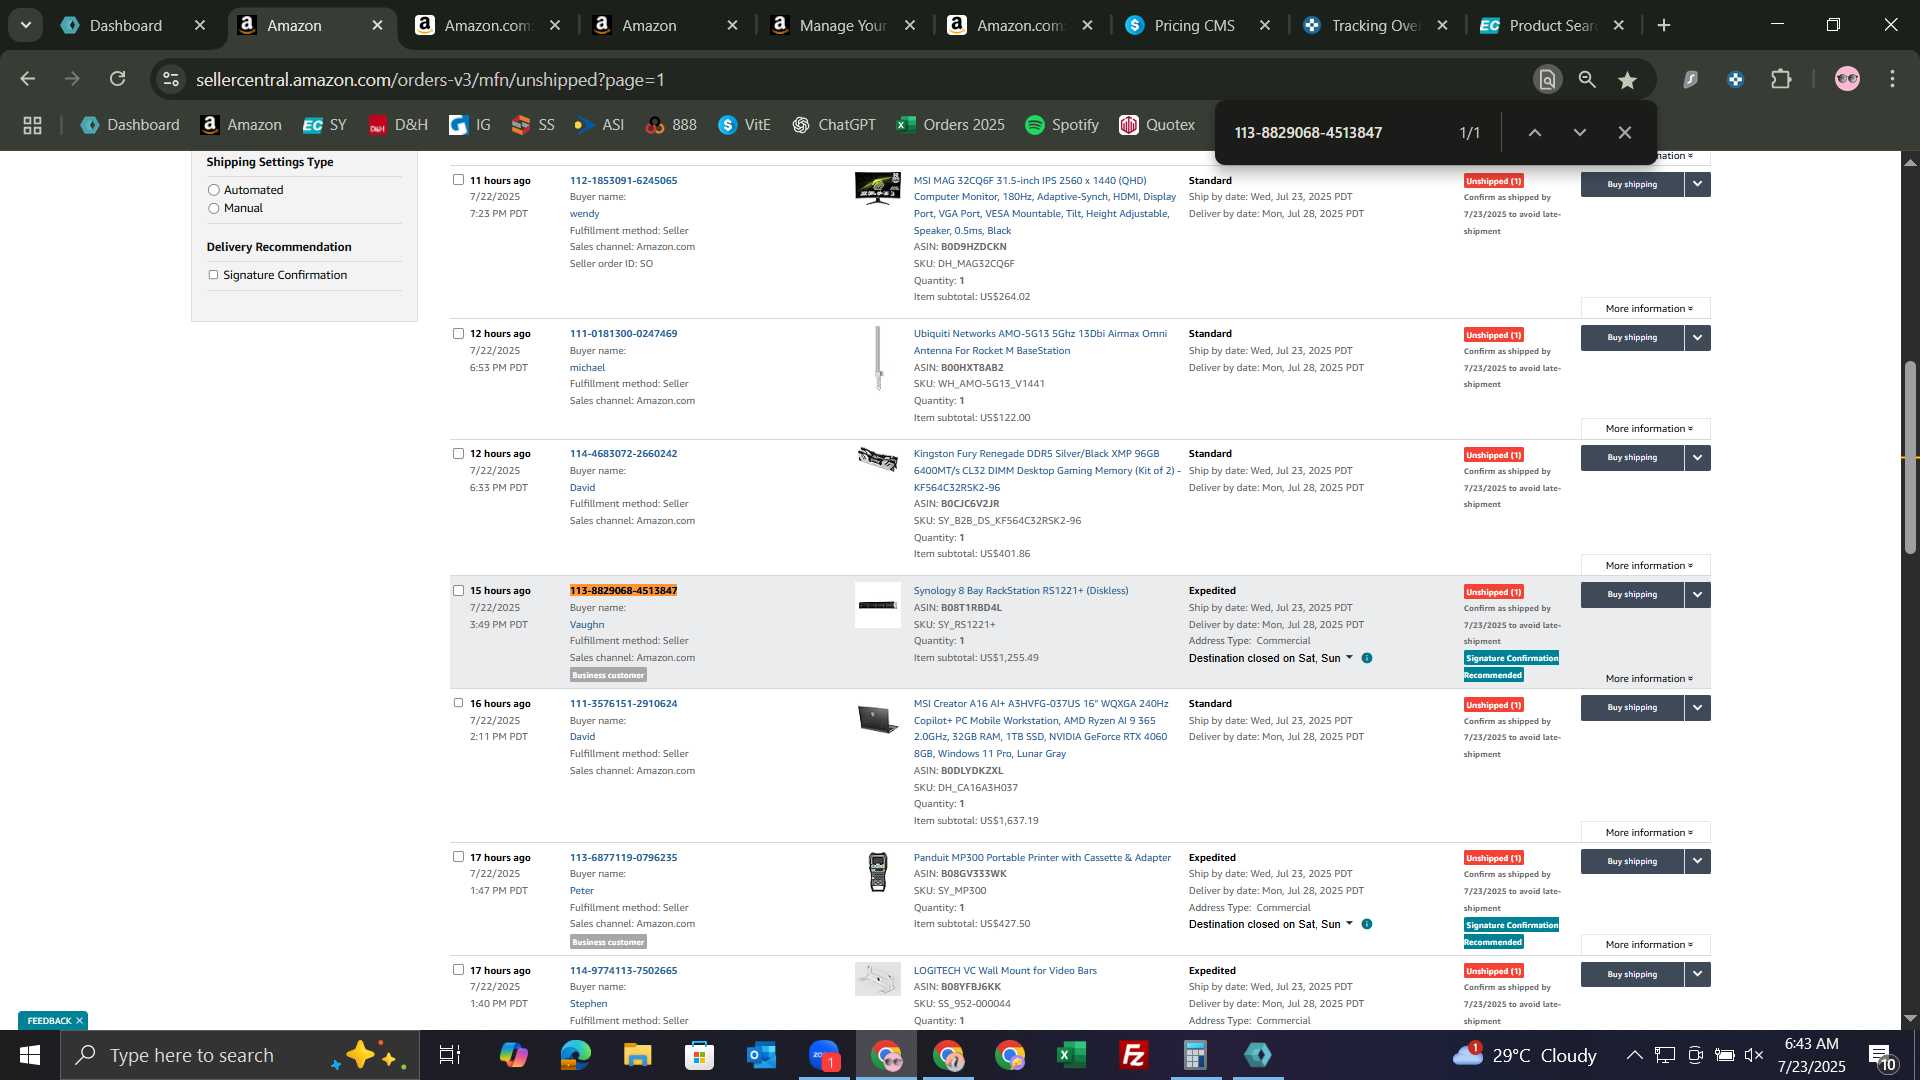Switch to the Dashboard tab
The height and width of the screenshot is (1080, 1920).
click(125, 26)
